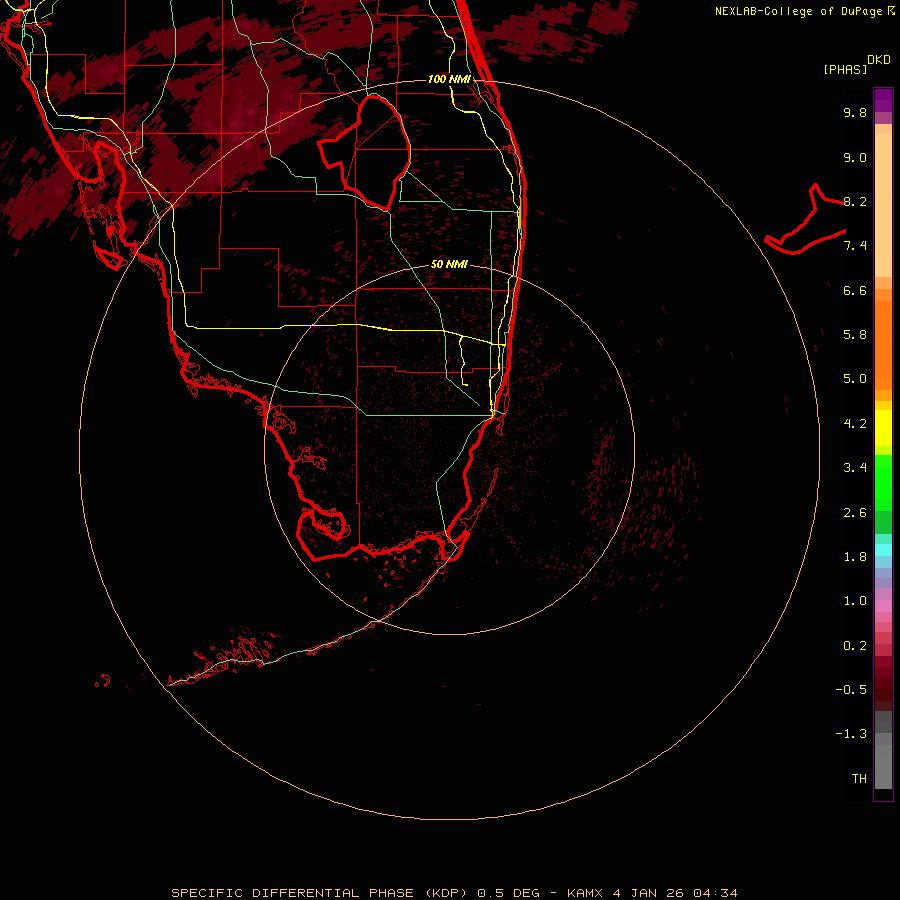Select the -1.3 legend value
Screen dimensions: 900x900
[x=851, y=734]
